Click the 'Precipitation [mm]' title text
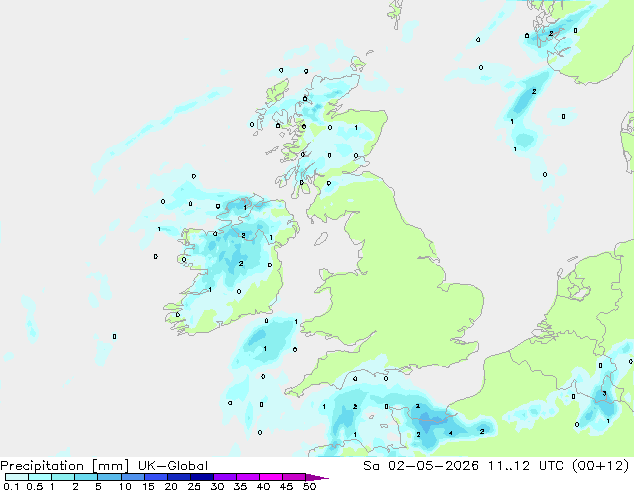The width and height of the screenshot is (634, 490). [x=65, y=466]
